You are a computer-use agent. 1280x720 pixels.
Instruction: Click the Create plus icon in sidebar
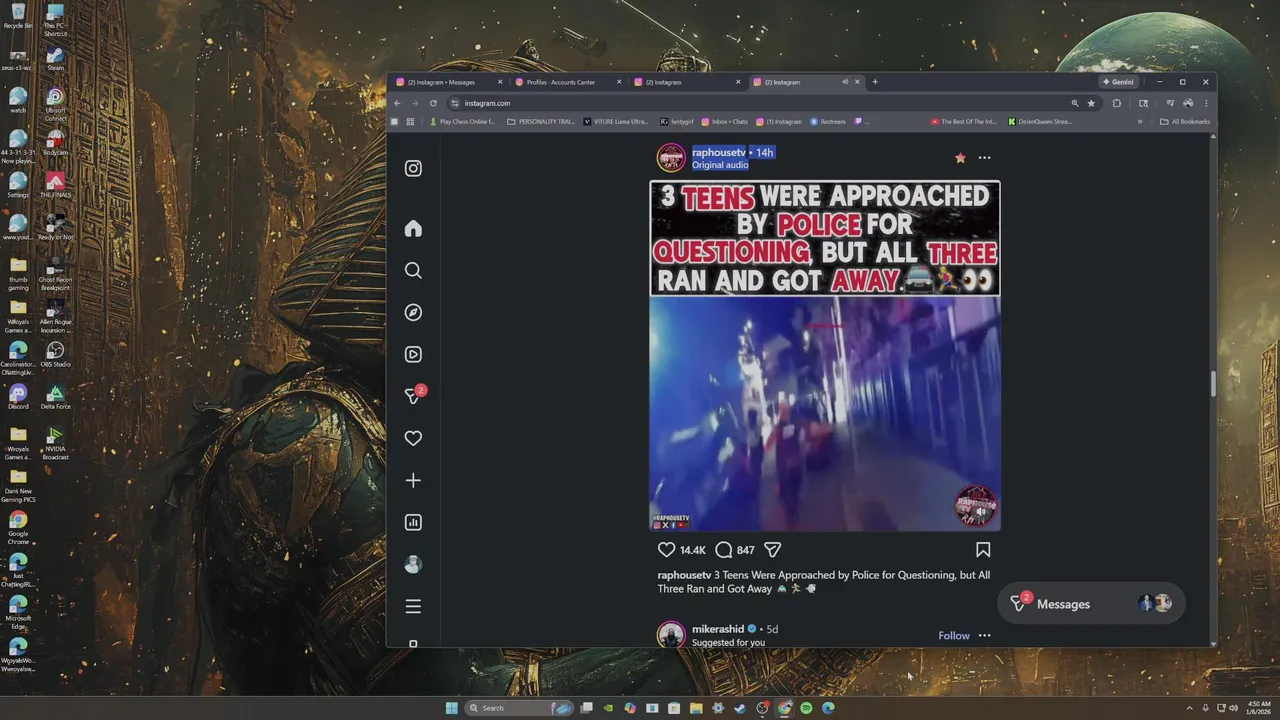(413, 480)
